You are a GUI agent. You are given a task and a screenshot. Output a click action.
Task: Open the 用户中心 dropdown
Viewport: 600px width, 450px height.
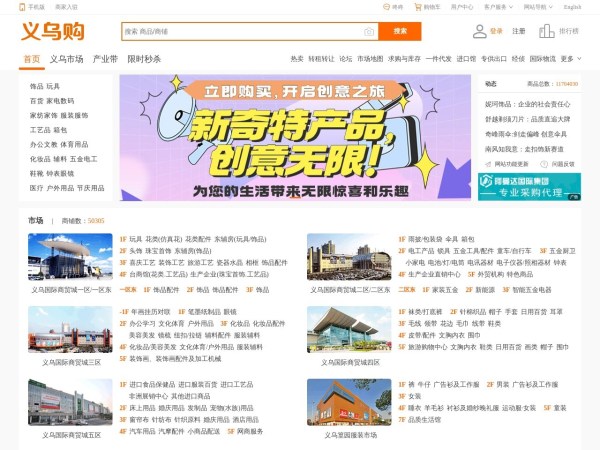coord(463,6)
